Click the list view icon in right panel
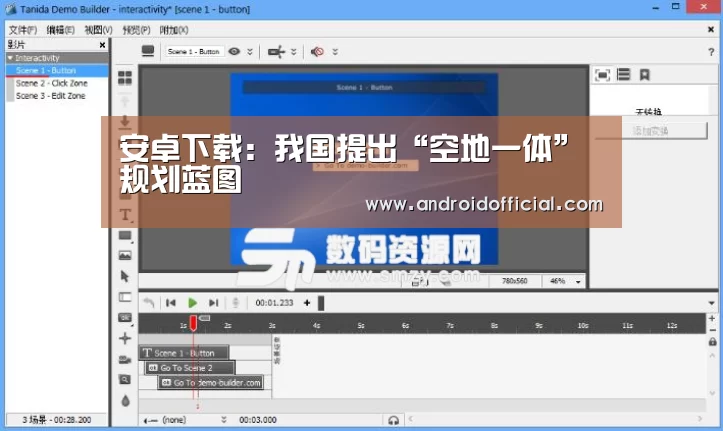Screen dimensions: 723x431 coord(623,74)
